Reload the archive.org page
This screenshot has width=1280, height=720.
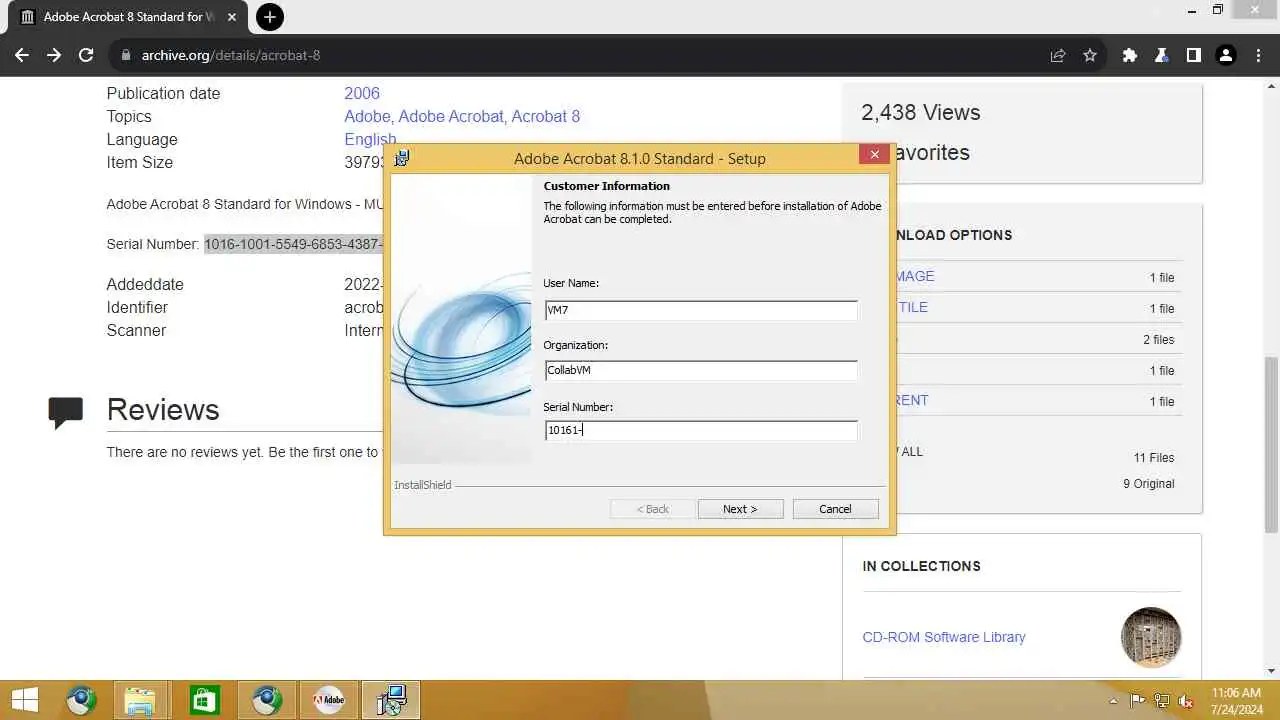(86, 55)
